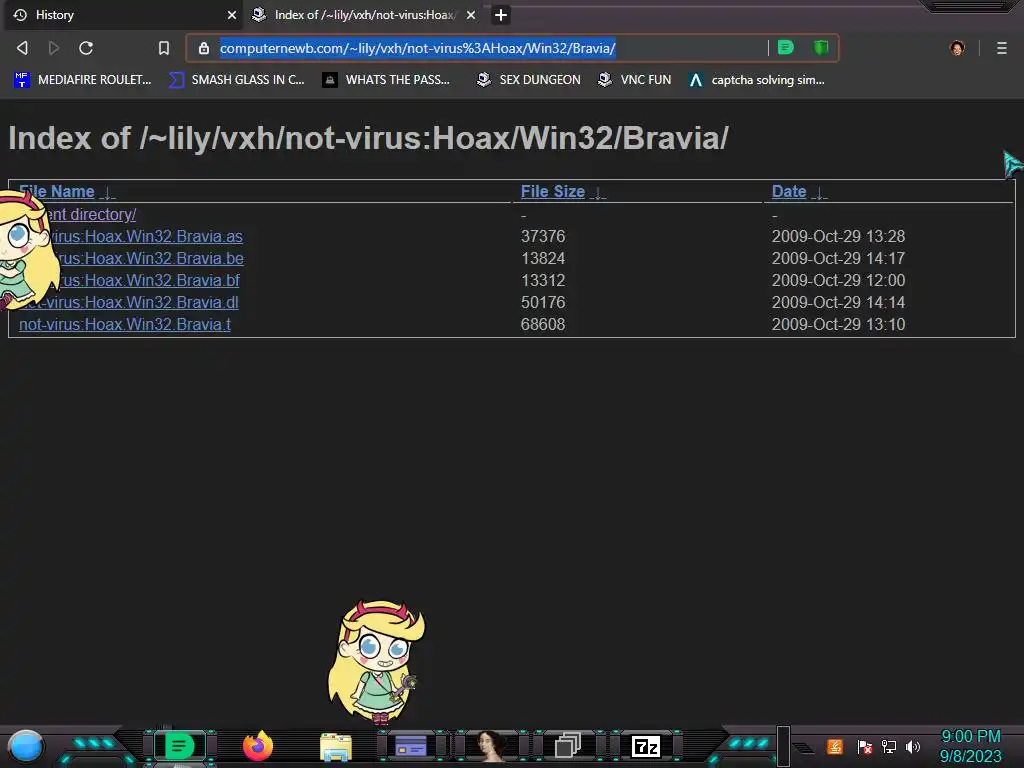1024x768 pixels.
Task: Click the forward navigation arrow
Action: tap(54, 48)
